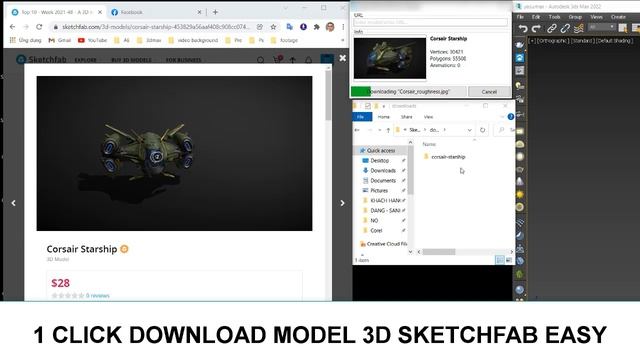Click the Sketchfab search icon

click(x=260, y=60)
